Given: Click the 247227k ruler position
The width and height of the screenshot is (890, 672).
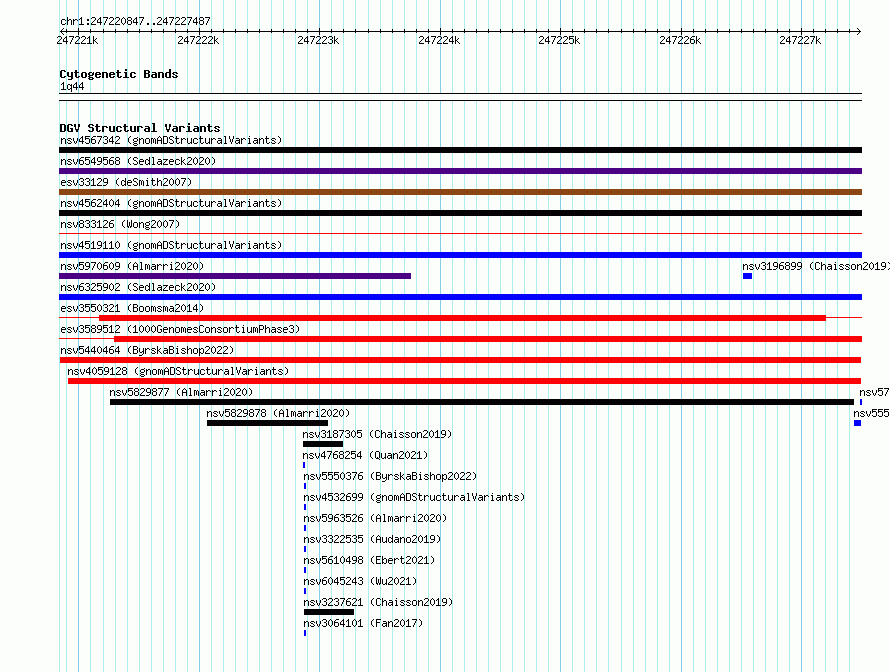Looking at the screenshot, I should (x=800, y=40).
